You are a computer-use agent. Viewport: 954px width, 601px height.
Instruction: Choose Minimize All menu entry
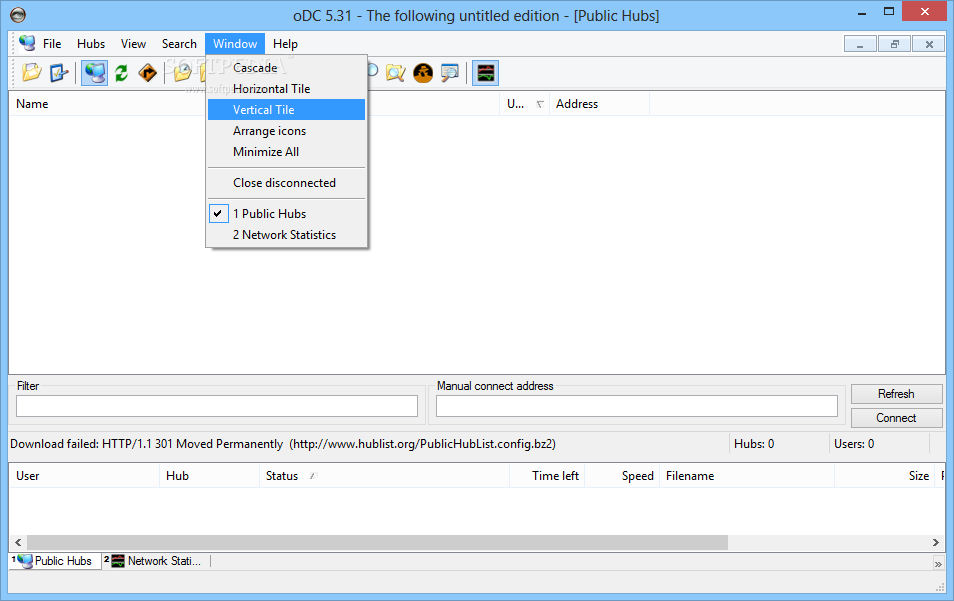click(x=287, y=152)
